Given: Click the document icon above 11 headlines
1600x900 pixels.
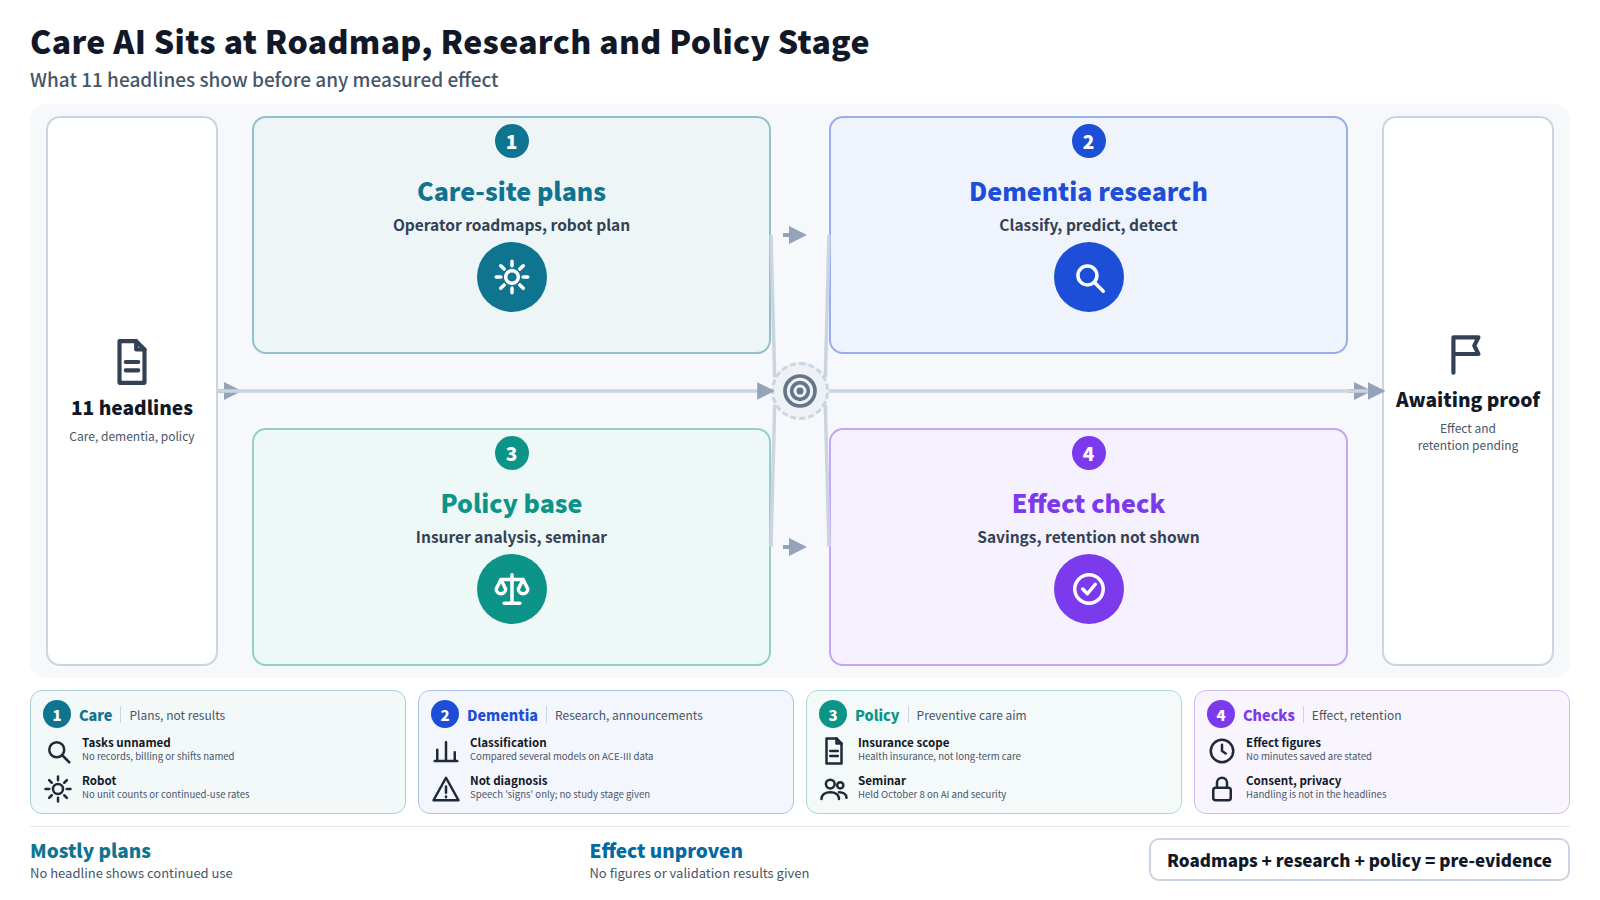Looking at the screenshot, I should pos(132,362).
